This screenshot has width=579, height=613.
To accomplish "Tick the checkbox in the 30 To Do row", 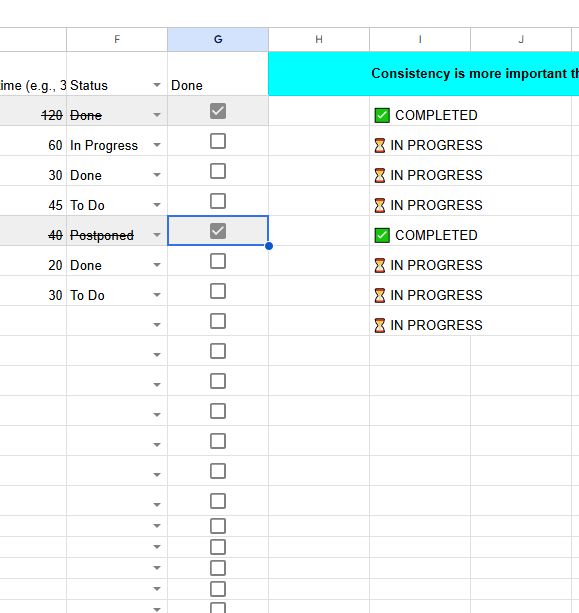I will pyautogui.click(x=218, y=291).
